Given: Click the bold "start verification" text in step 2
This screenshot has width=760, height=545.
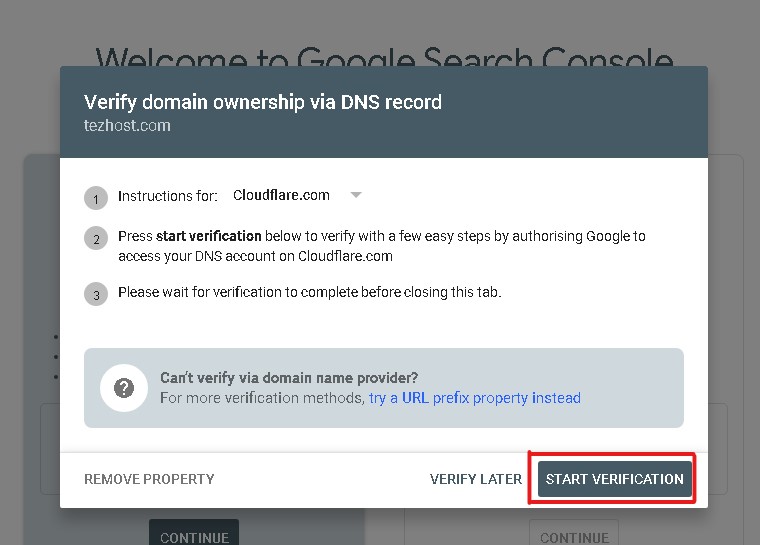Looking at the screenshot, I should tap(209, 237).
